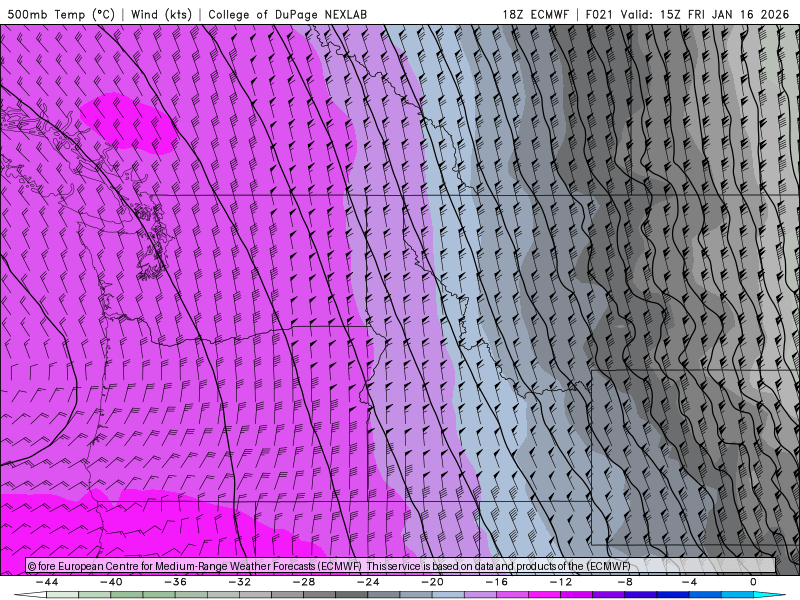
Task: Click the -28 color scale label
Action: pyautogui.click(x=304, y=582)
